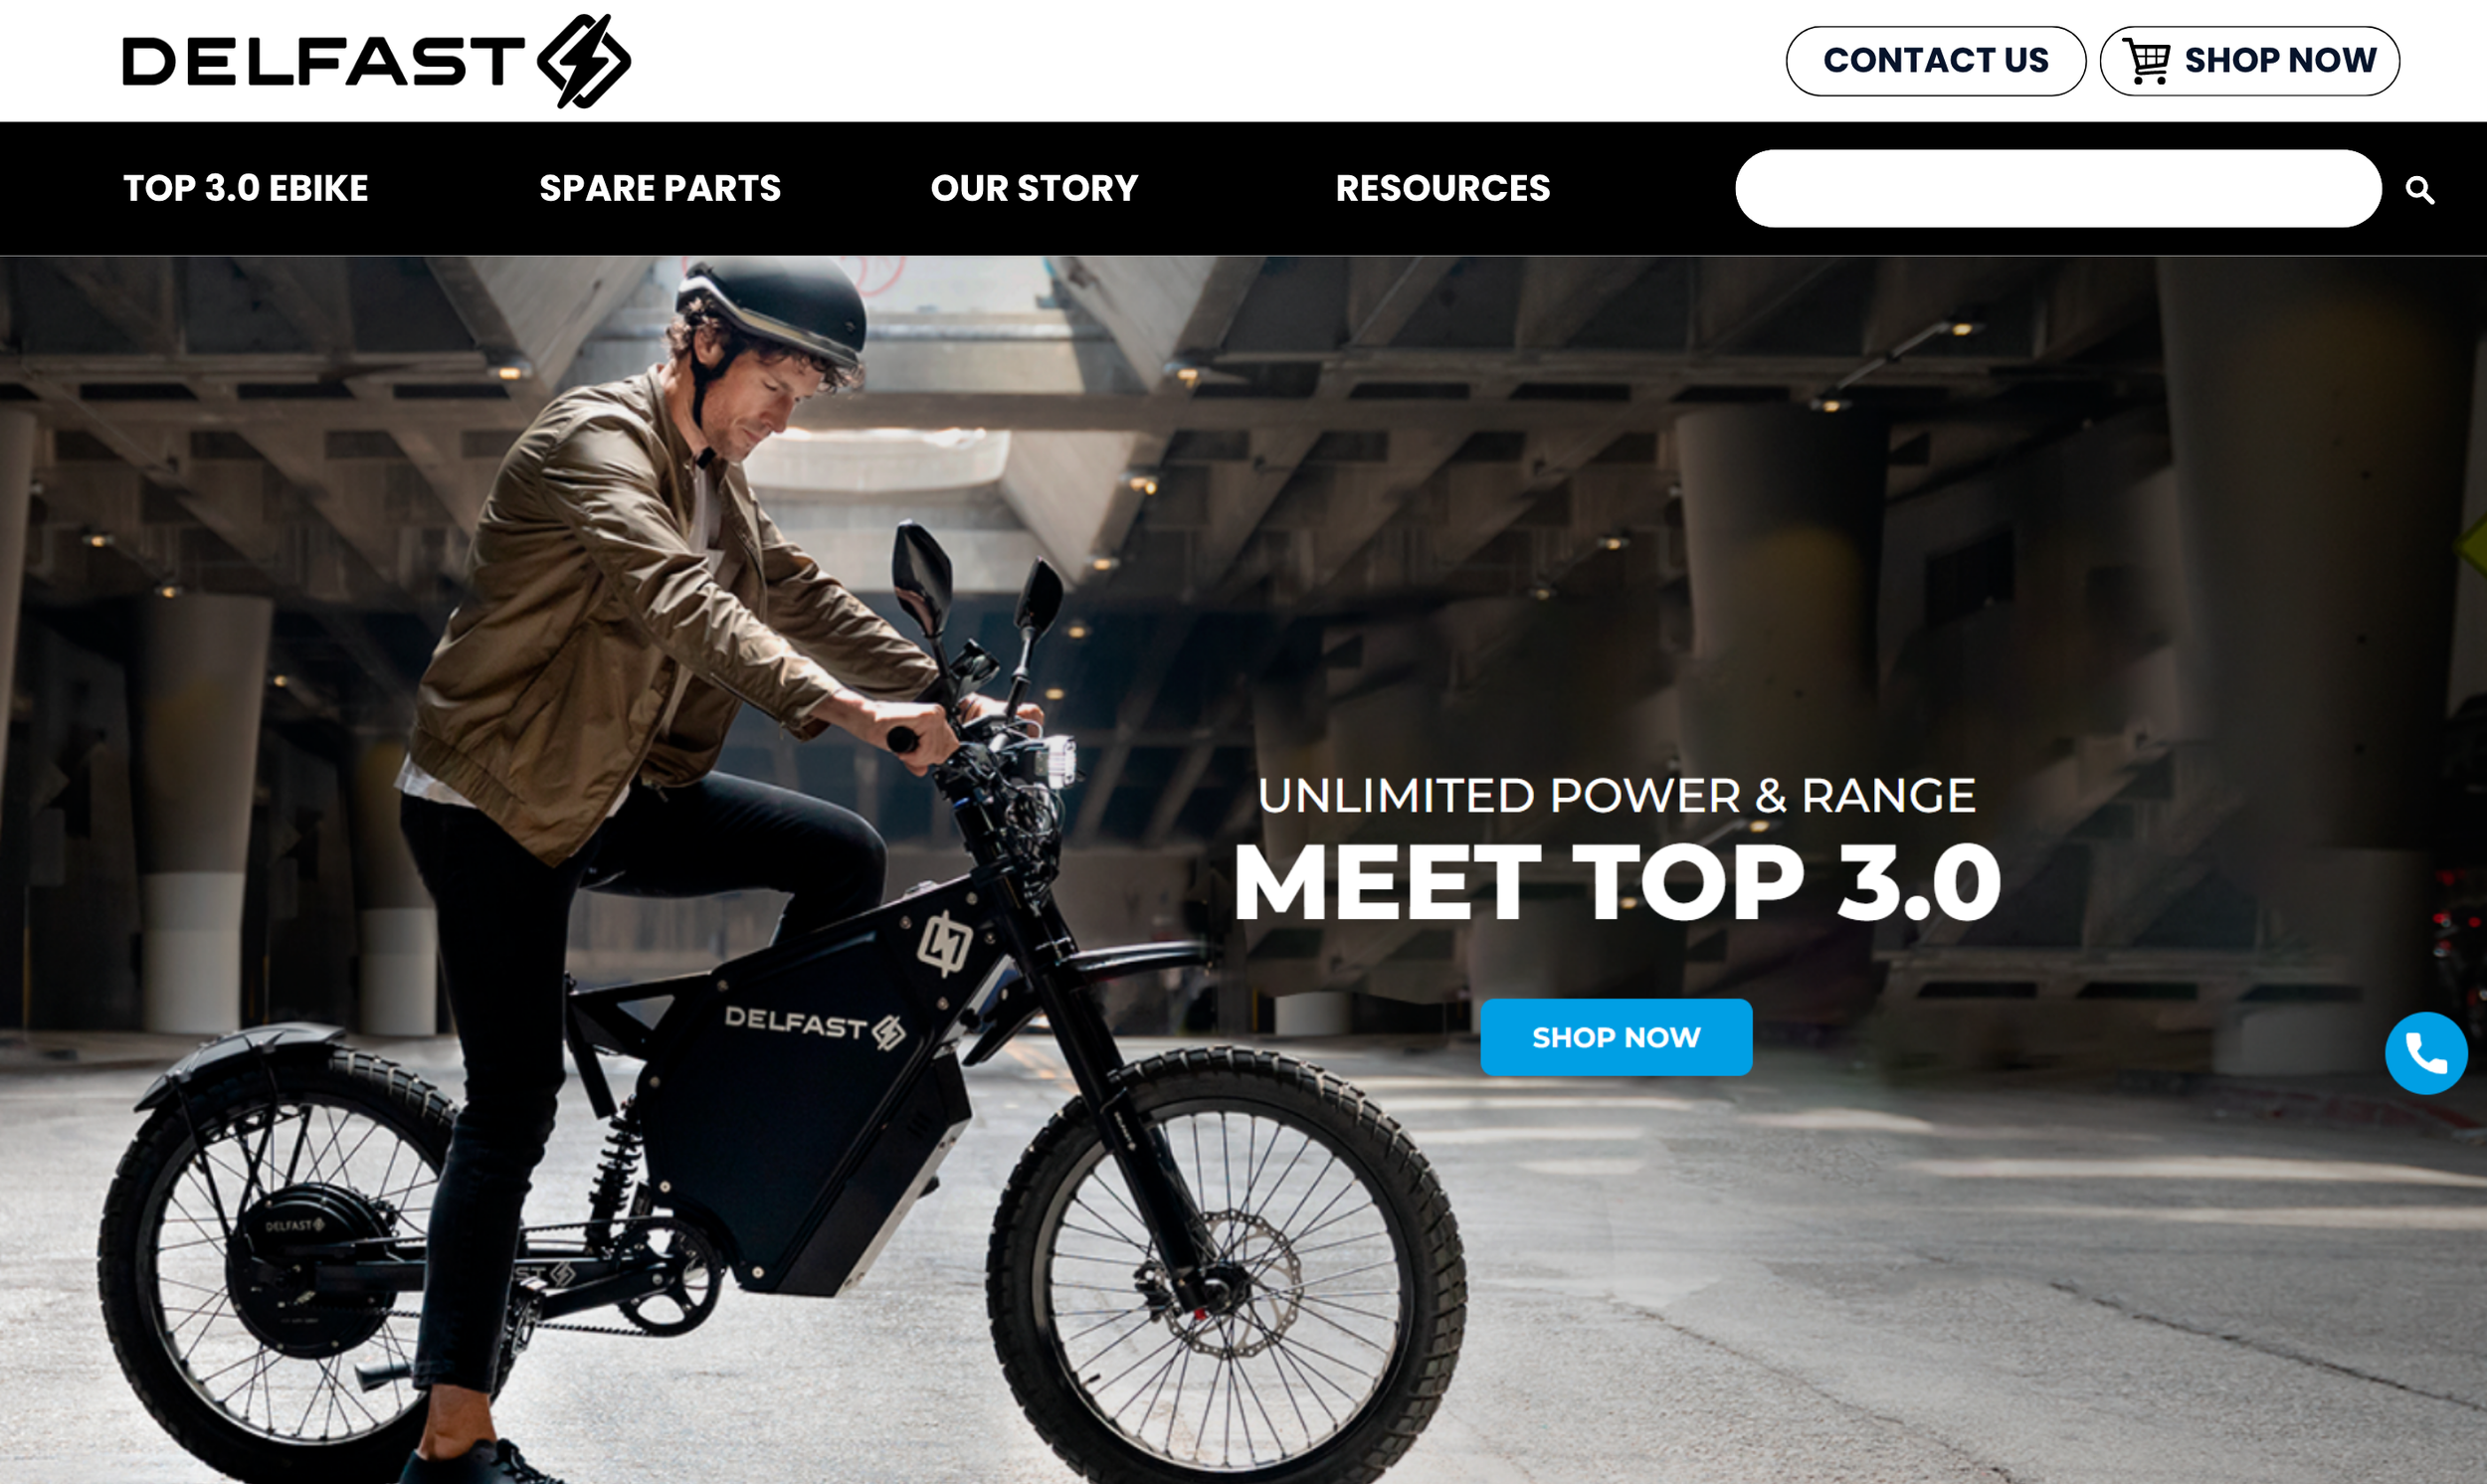This screenshot has height=1484, width=2487.
Task: Click the MEET TOP 3.0 headline
Action: pos(1617,883)
